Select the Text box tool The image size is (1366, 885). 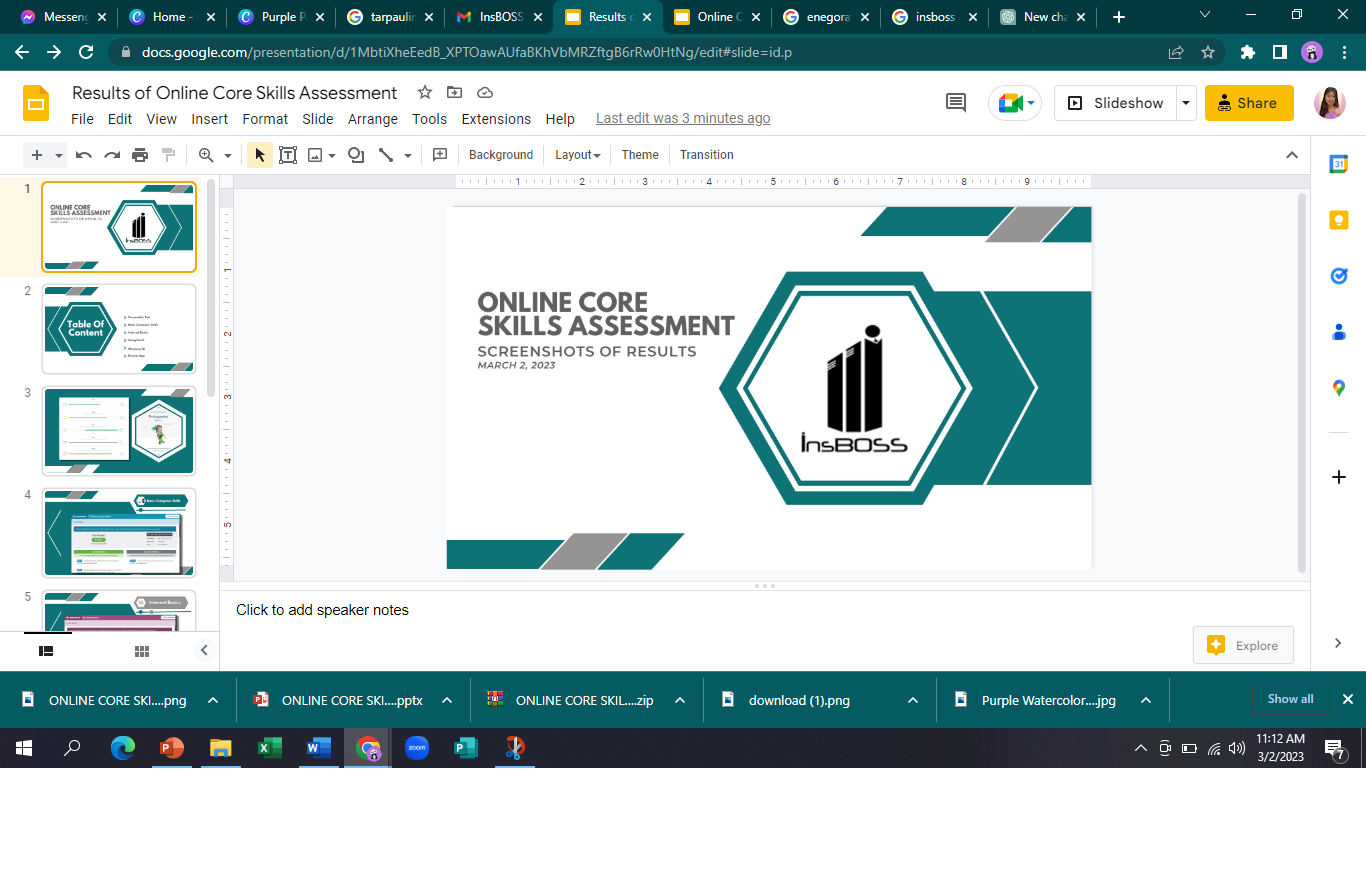[x=288, y=155]
